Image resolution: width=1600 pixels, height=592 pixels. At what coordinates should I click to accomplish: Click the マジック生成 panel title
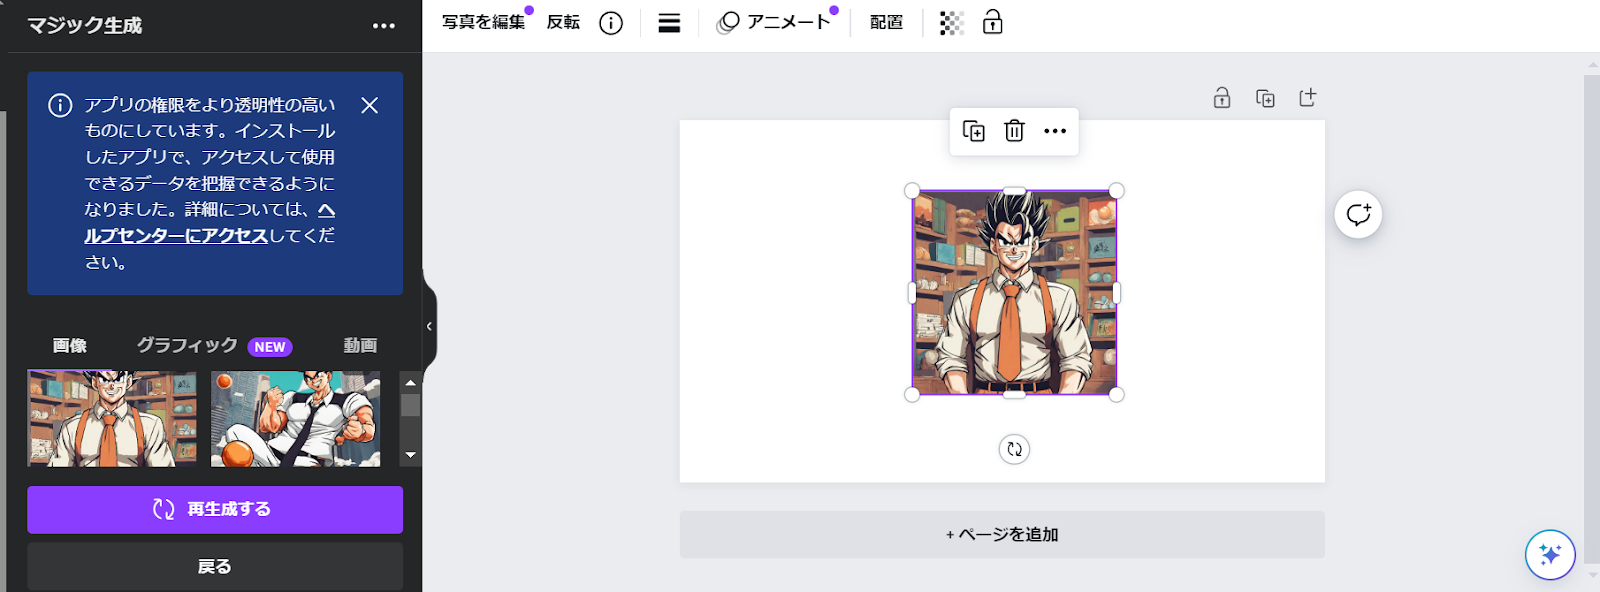[x=85, y=26]
